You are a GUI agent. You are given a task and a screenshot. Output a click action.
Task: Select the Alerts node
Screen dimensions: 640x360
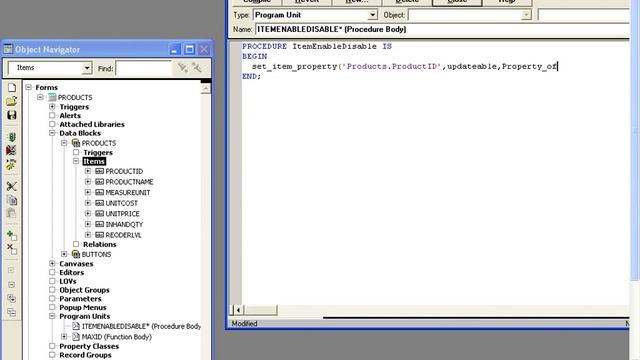pyautogui.click(x=70, y=116)
